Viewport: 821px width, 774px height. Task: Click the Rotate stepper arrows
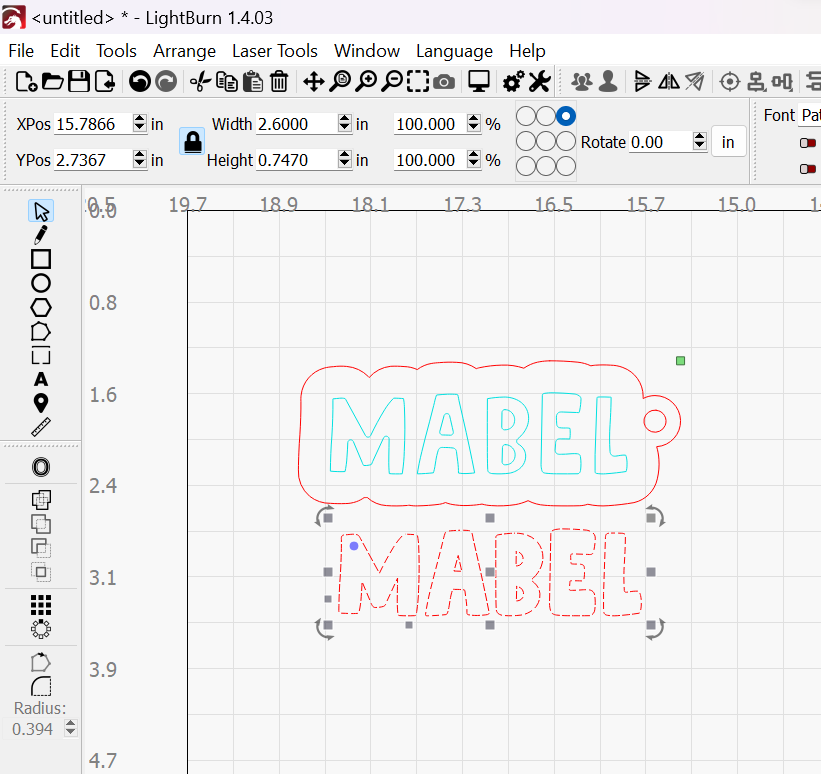click(699, 142)
